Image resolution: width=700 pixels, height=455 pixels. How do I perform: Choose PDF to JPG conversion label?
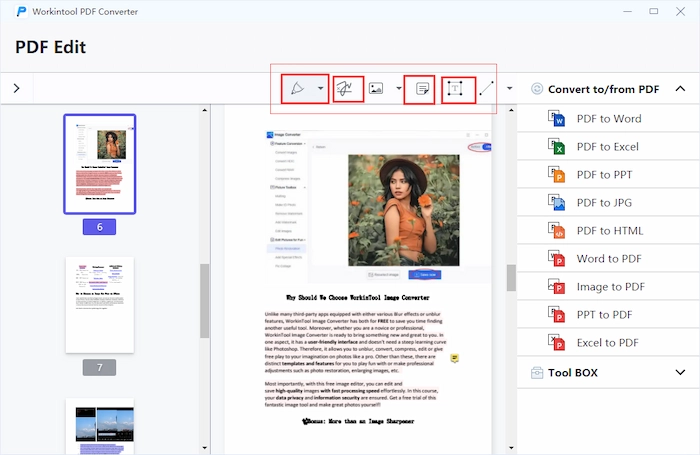[604, 203]
